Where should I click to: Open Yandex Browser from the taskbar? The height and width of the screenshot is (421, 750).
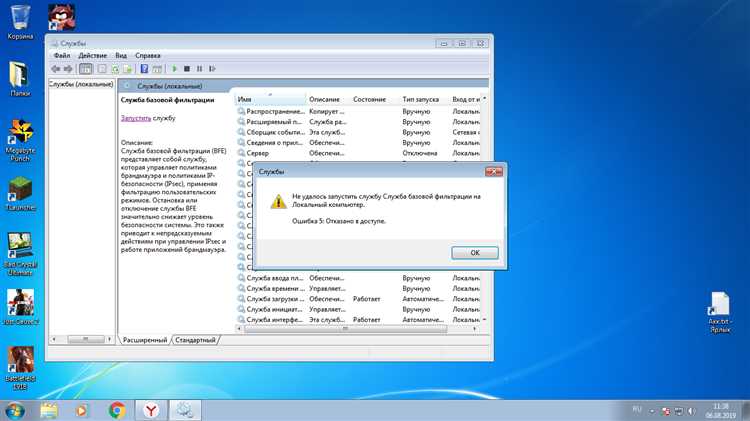tap(151, 410)
